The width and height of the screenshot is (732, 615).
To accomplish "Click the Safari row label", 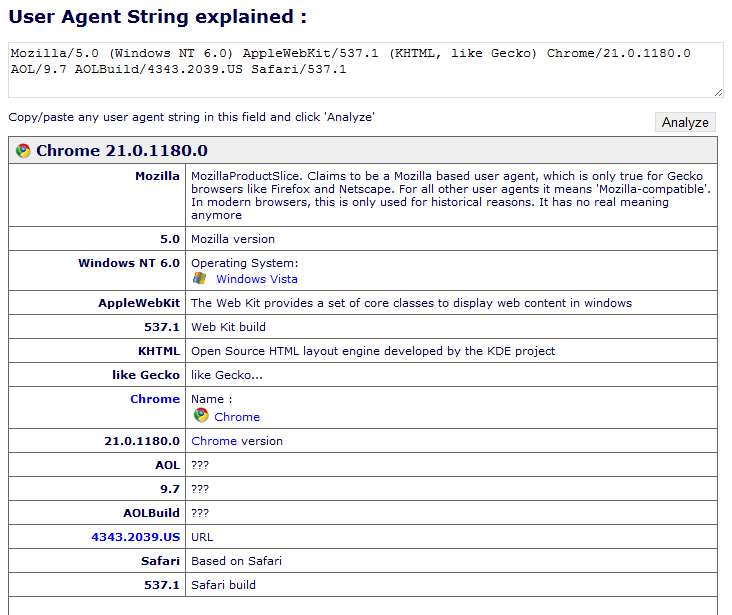I will 160,561.
